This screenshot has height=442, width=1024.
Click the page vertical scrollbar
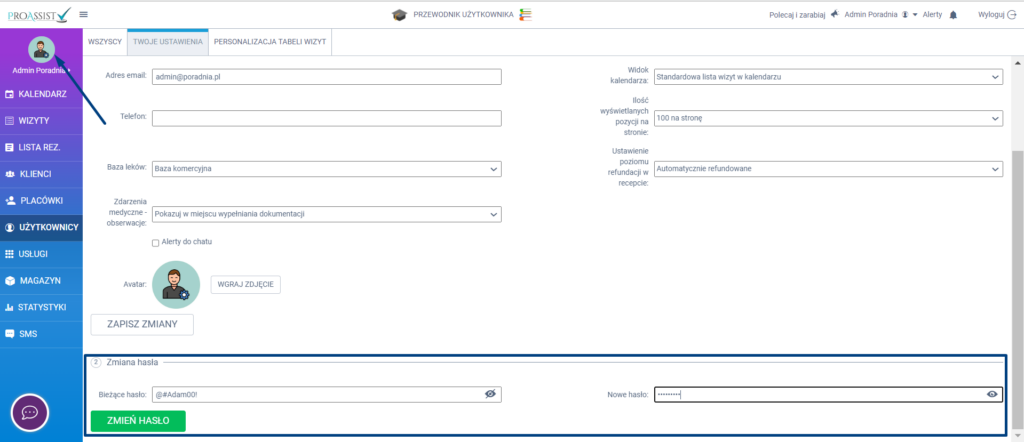pyautogui.click(x=1017, y=250)
